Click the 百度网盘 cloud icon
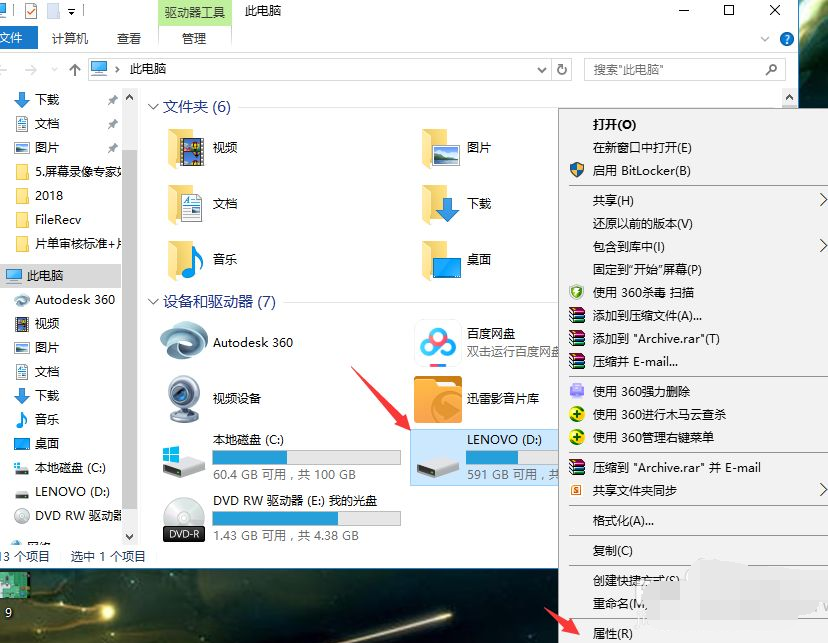This screenshot has width=828, height=643. click(x=438, y=343)
